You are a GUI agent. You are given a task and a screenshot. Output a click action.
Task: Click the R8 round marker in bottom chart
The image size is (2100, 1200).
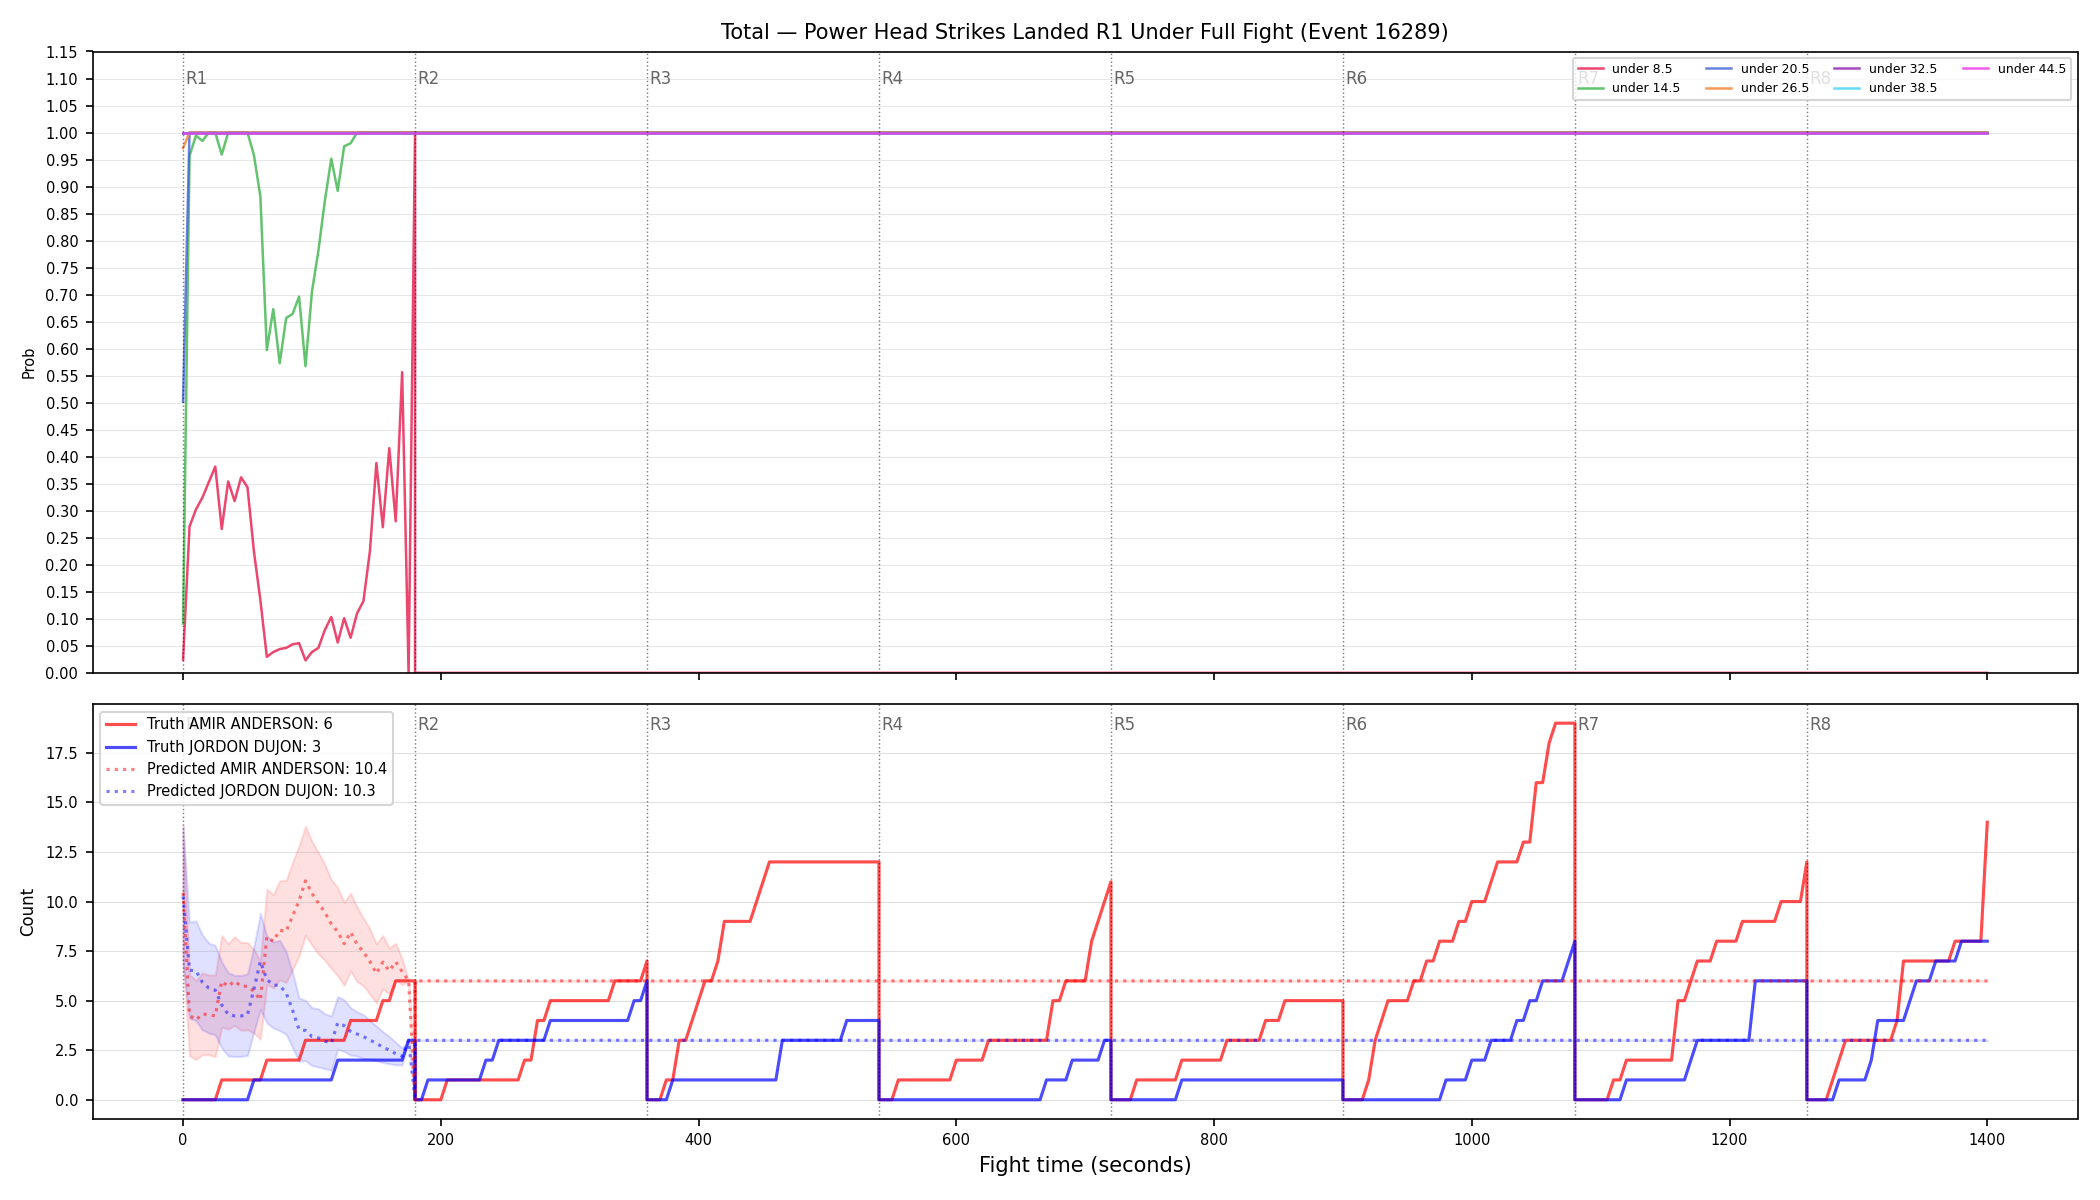click(x=1820, y=724)
